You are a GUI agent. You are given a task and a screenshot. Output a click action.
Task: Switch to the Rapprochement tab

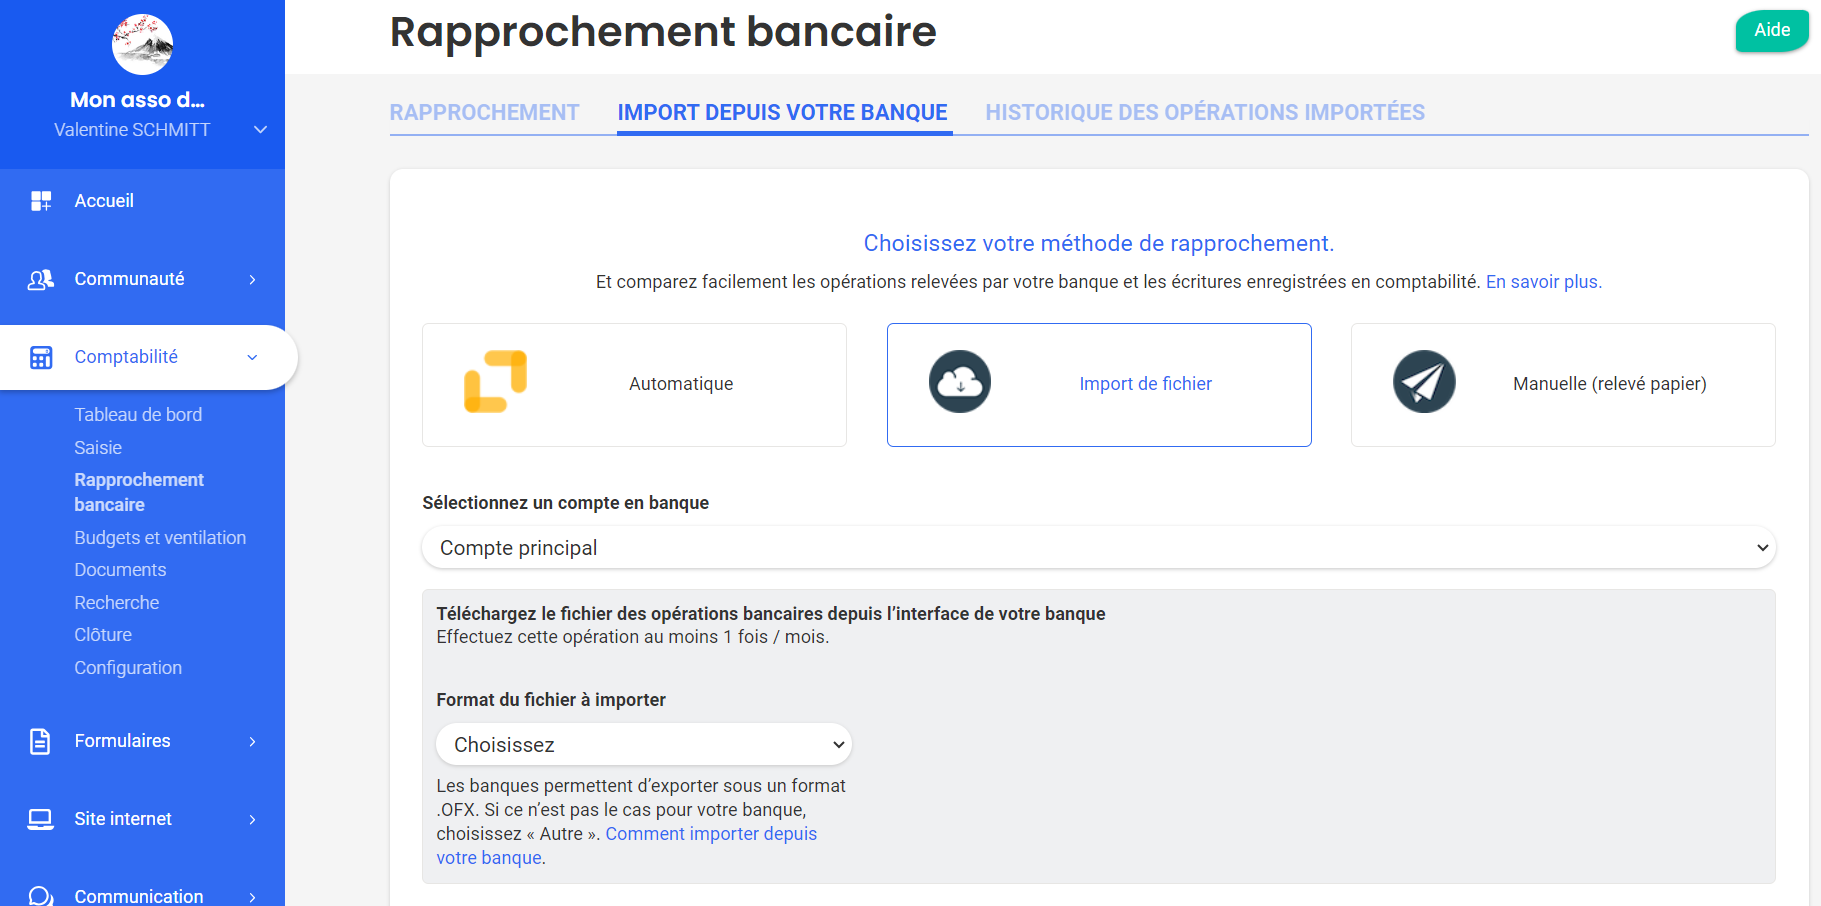[485, 112]
